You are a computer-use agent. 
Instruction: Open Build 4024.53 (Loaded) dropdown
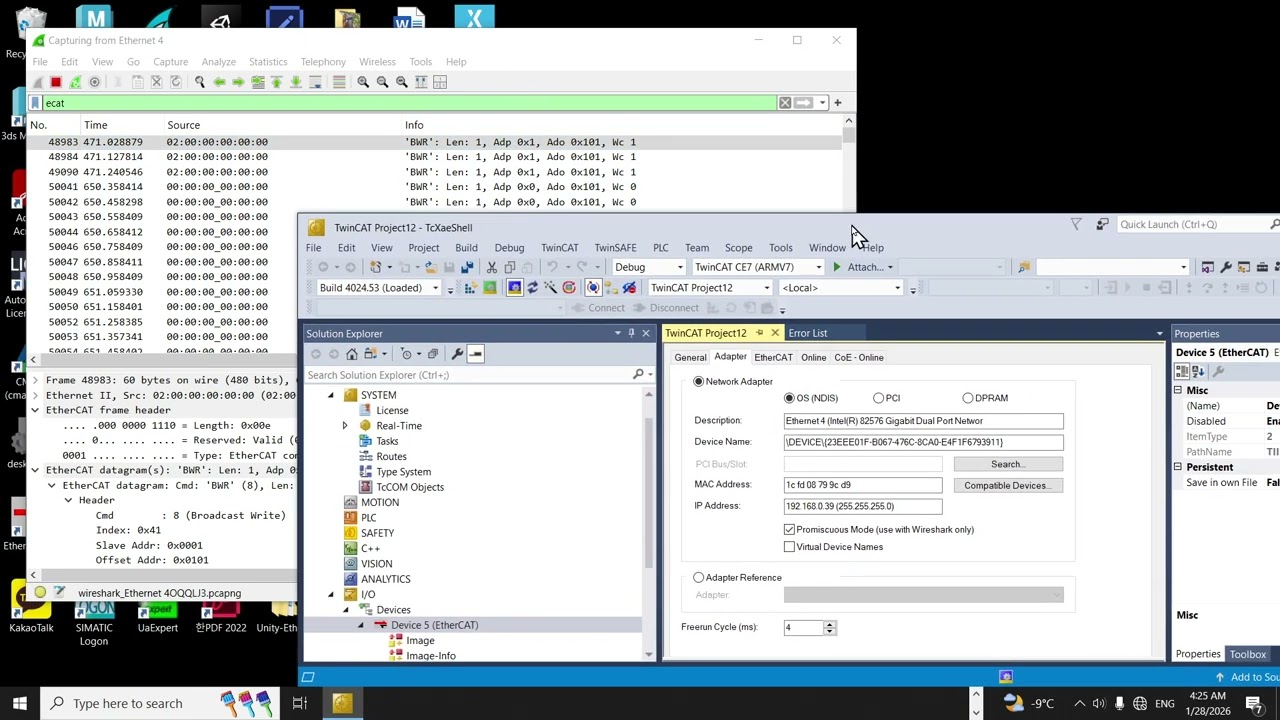(x=435, y=288)
